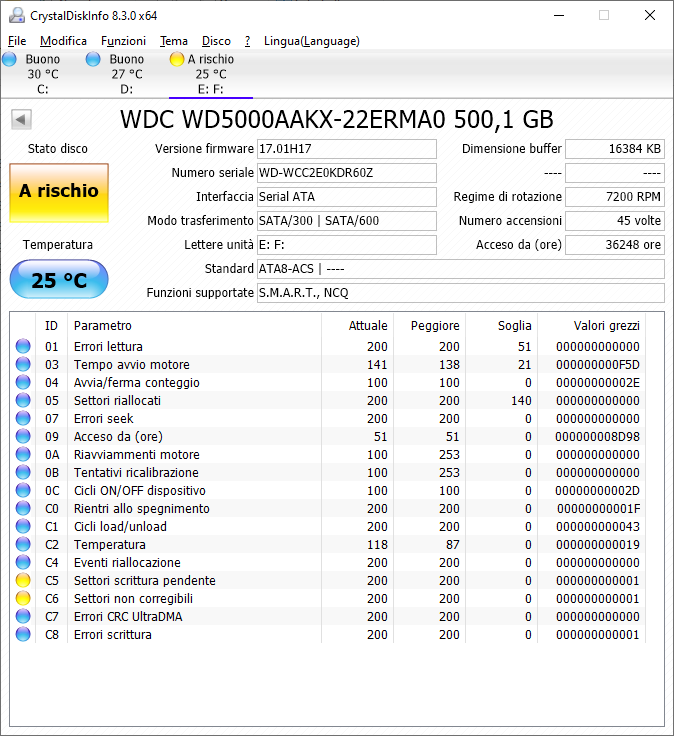Image resolution: width=674 pixels, height=736 pixels.
Task: Close the CrystalDiskInfo window
Action: [x=650, y=15]
